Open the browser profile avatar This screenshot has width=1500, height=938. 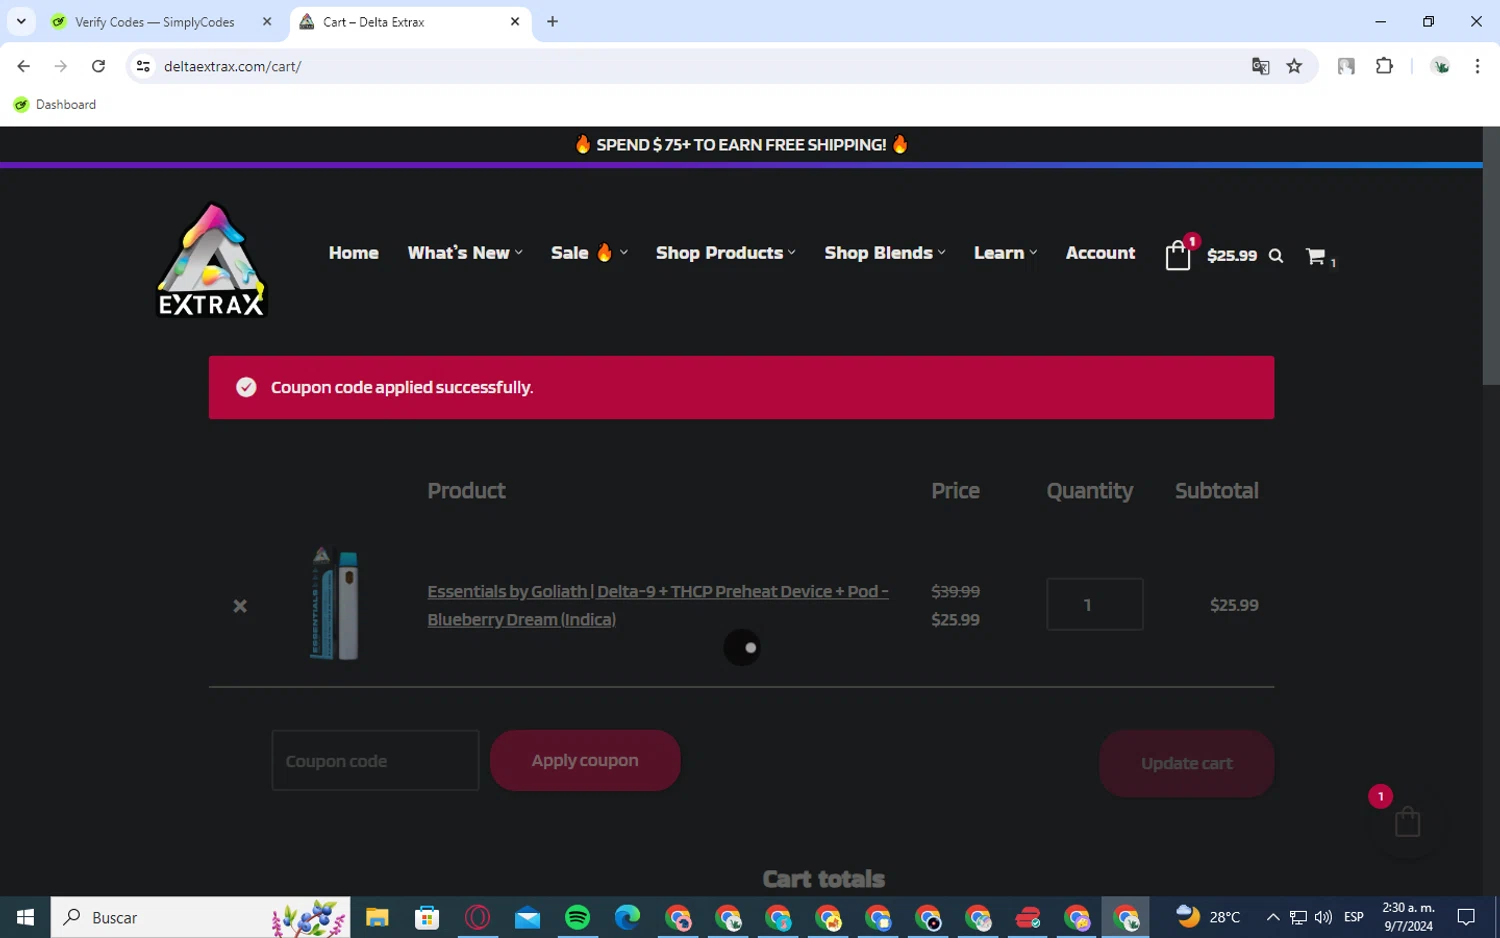tap(1441, 66)
